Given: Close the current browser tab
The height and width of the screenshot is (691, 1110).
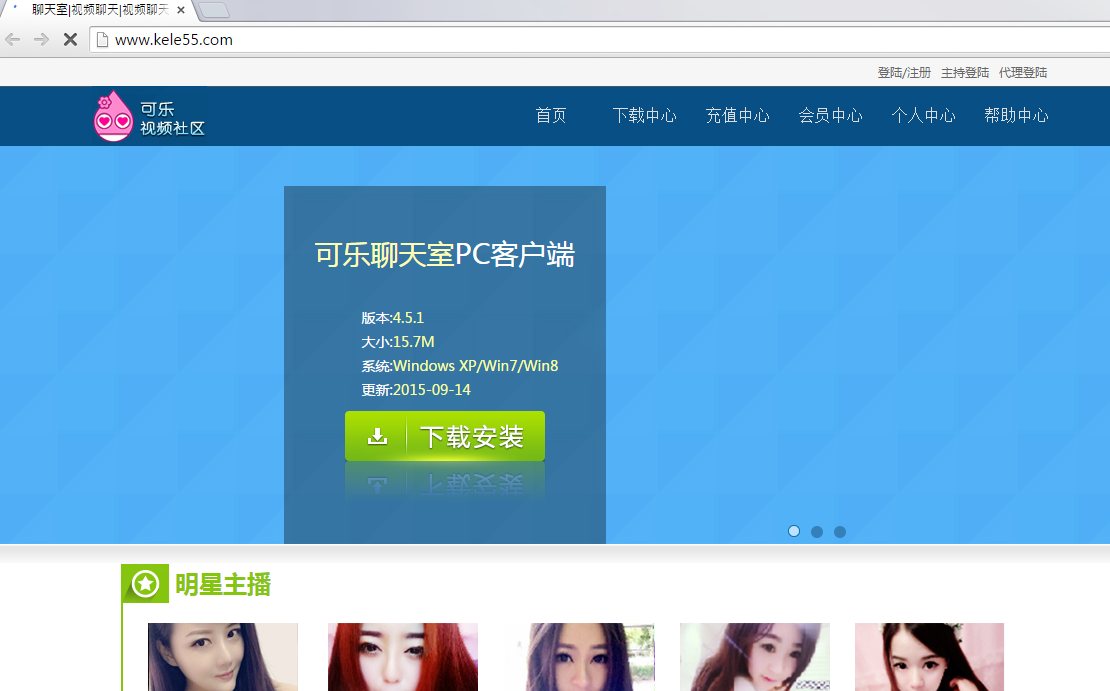Looking at the screenshot, I should click(181, 10).
